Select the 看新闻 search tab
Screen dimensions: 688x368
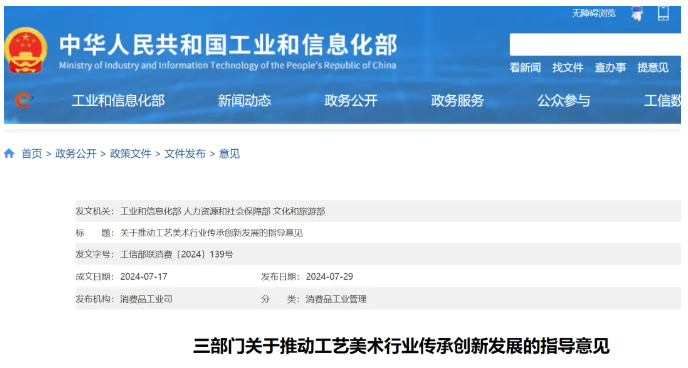[525, 68]
